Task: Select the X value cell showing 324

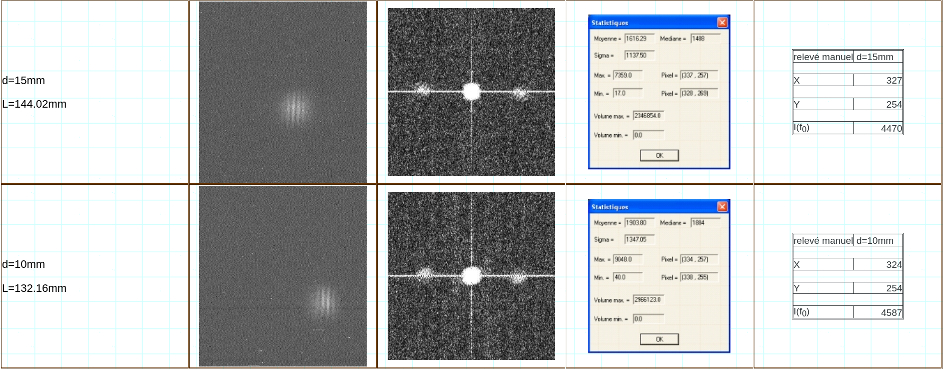Action: (x=878, y=264)
